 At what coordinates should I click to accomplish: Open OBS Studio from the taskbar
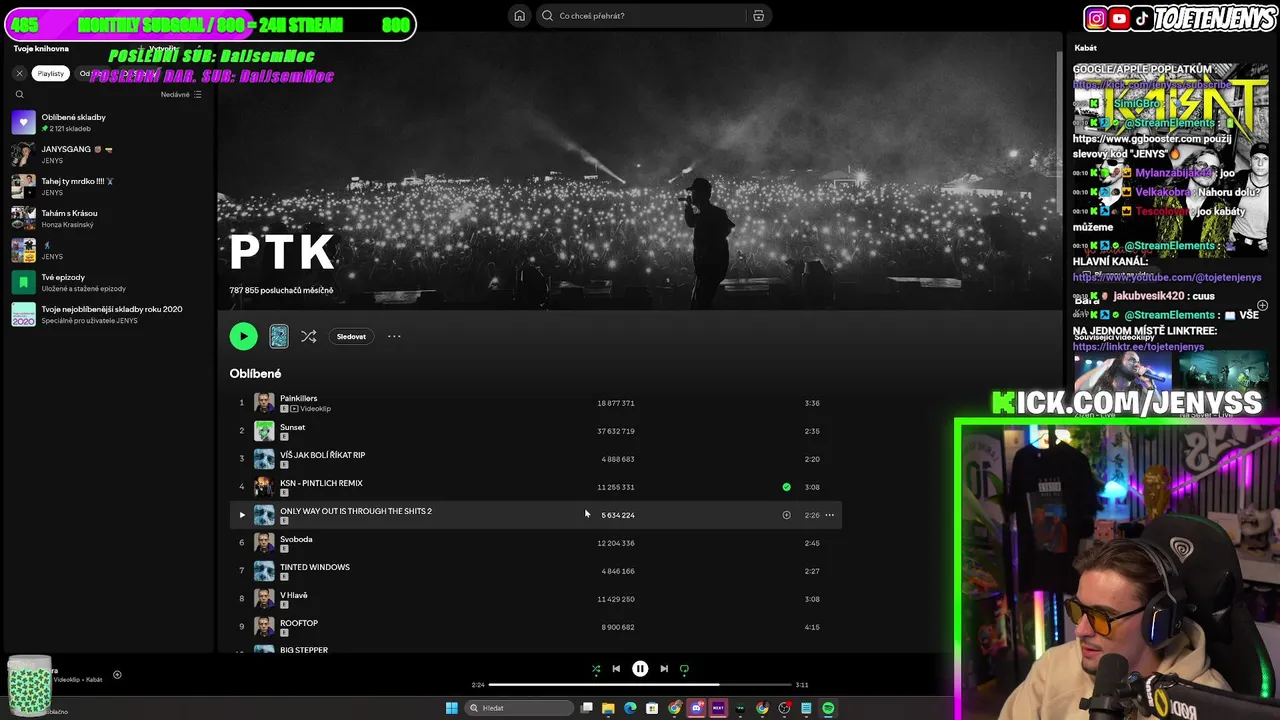point(784,708)
